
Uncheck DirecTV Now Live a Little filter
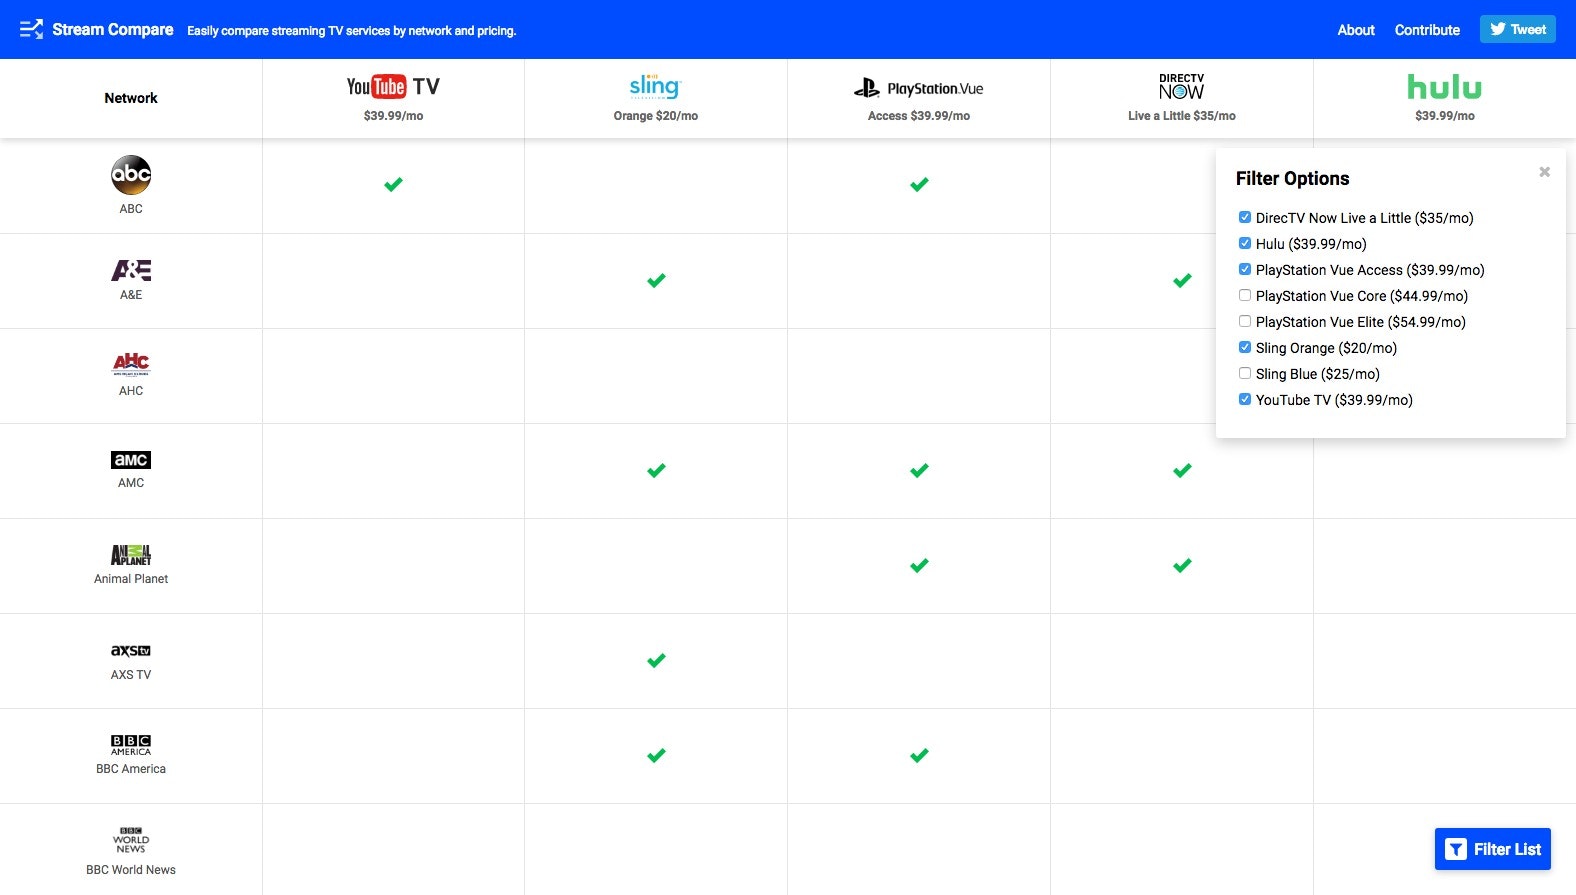[1245, 217]
